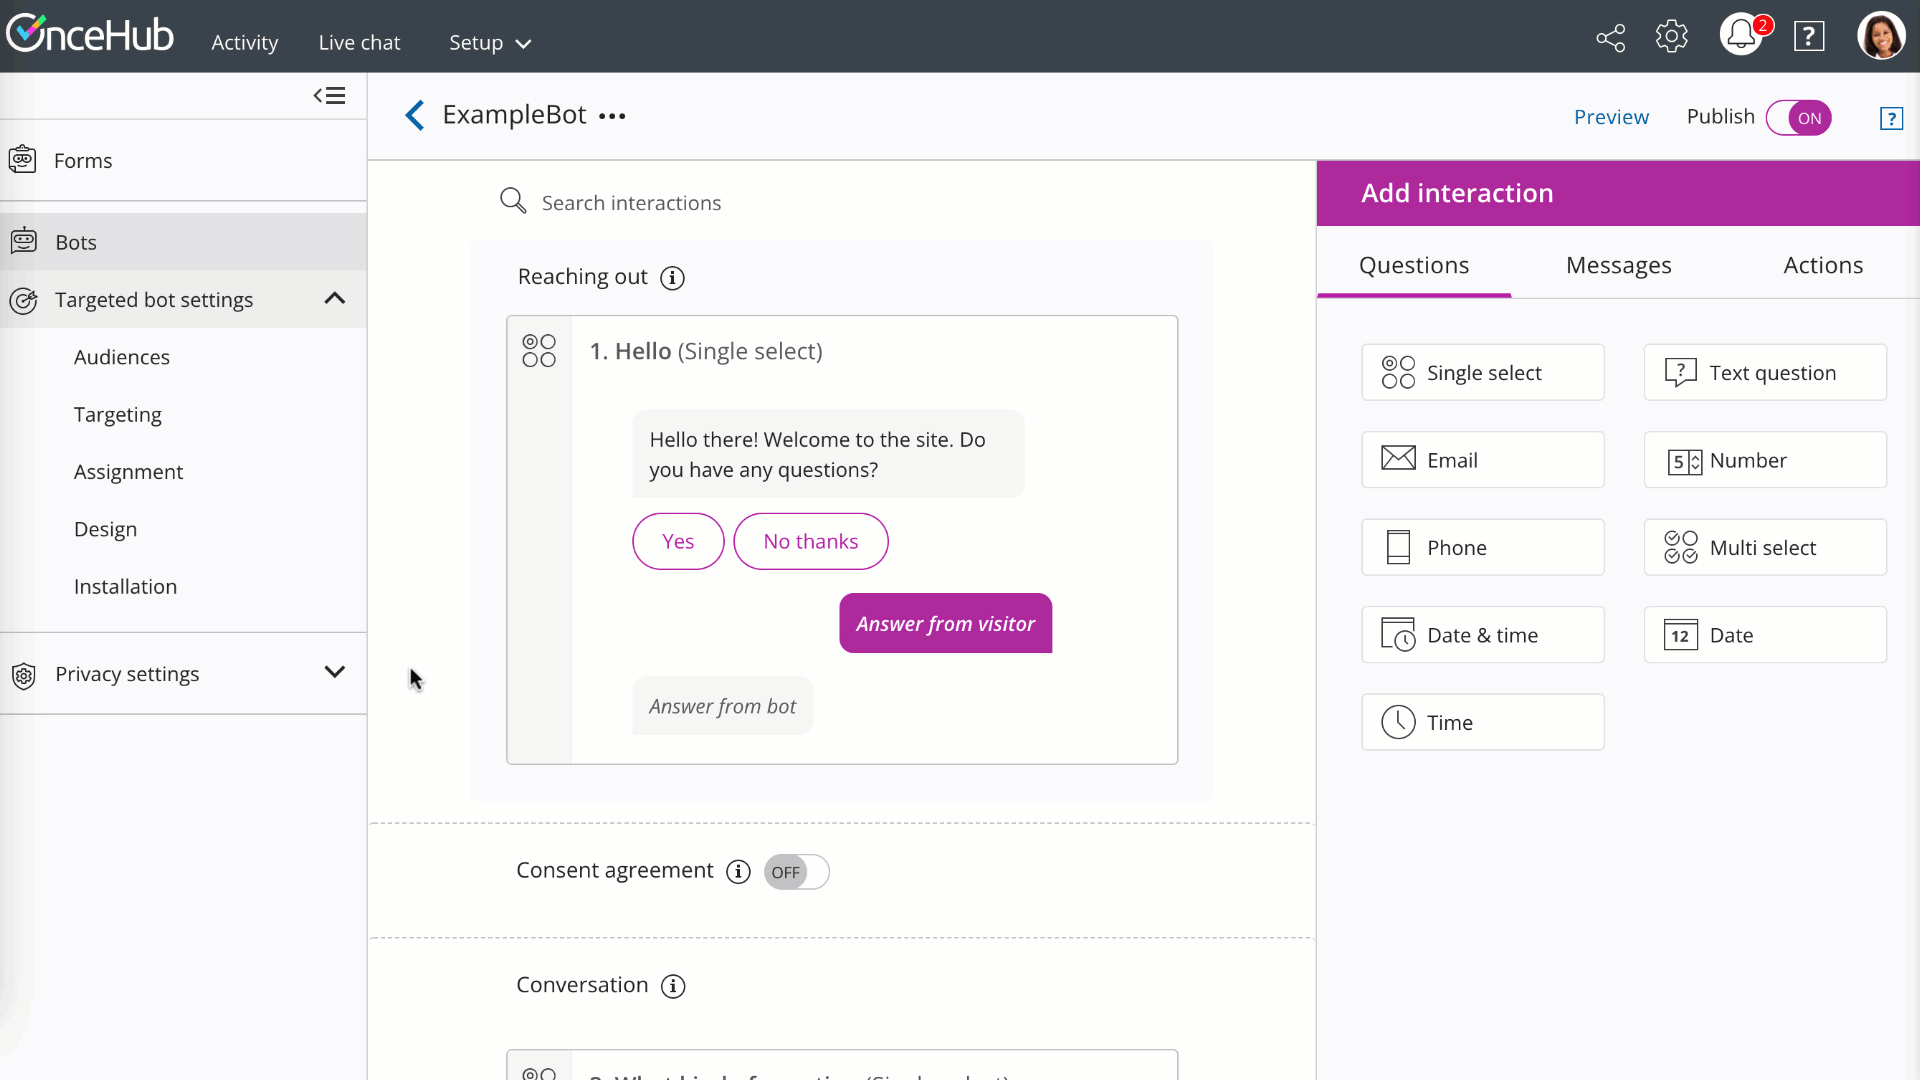Open the header settings gear
The width and height of the screenshot is (1920, 1080).
tap(1671, 37)
